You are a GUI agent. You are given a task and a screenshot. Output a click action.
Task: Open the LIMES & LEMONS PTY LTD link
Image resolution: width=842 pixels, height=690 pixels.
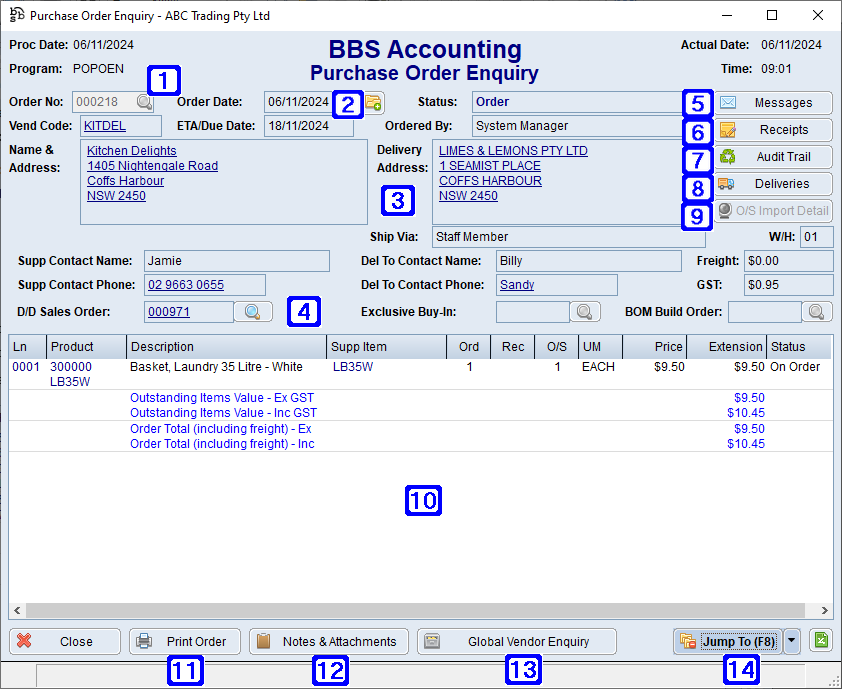[x=513, y=150]
